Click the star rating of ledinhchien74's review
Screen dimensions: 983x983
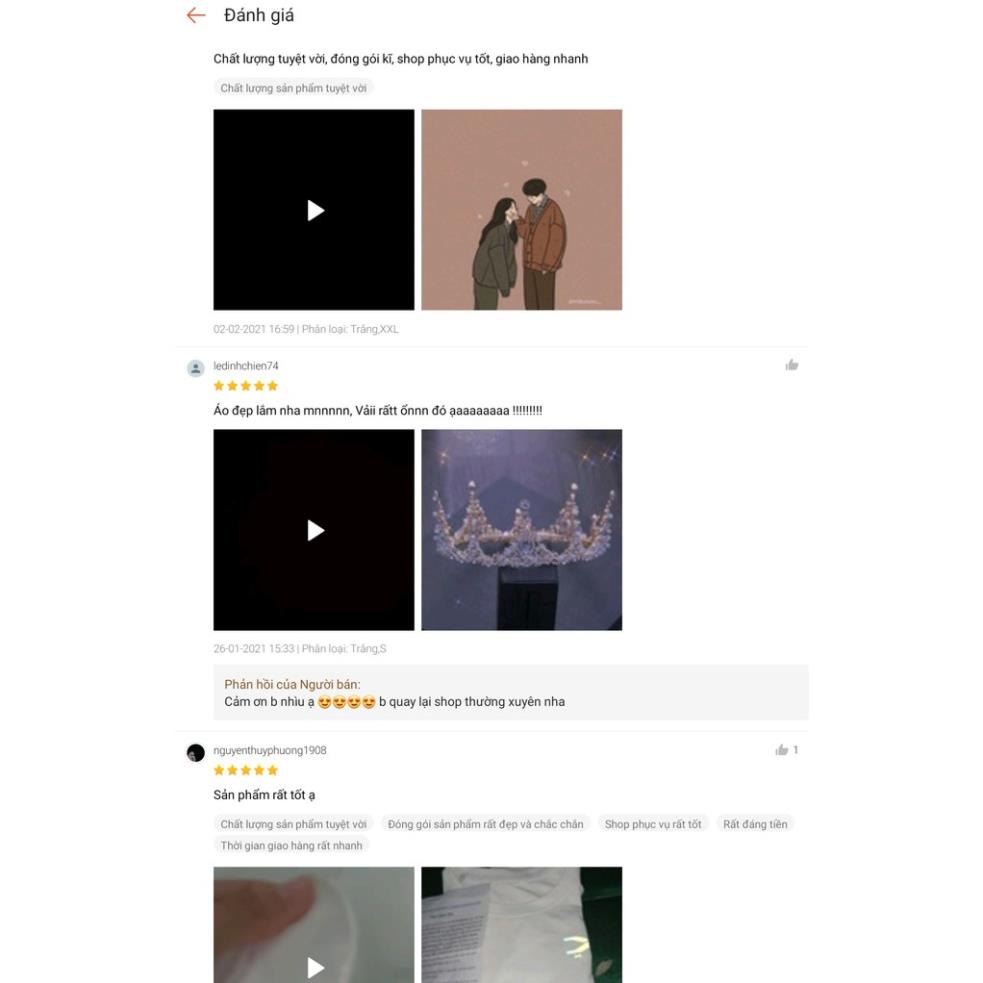(x=246, y=386)
